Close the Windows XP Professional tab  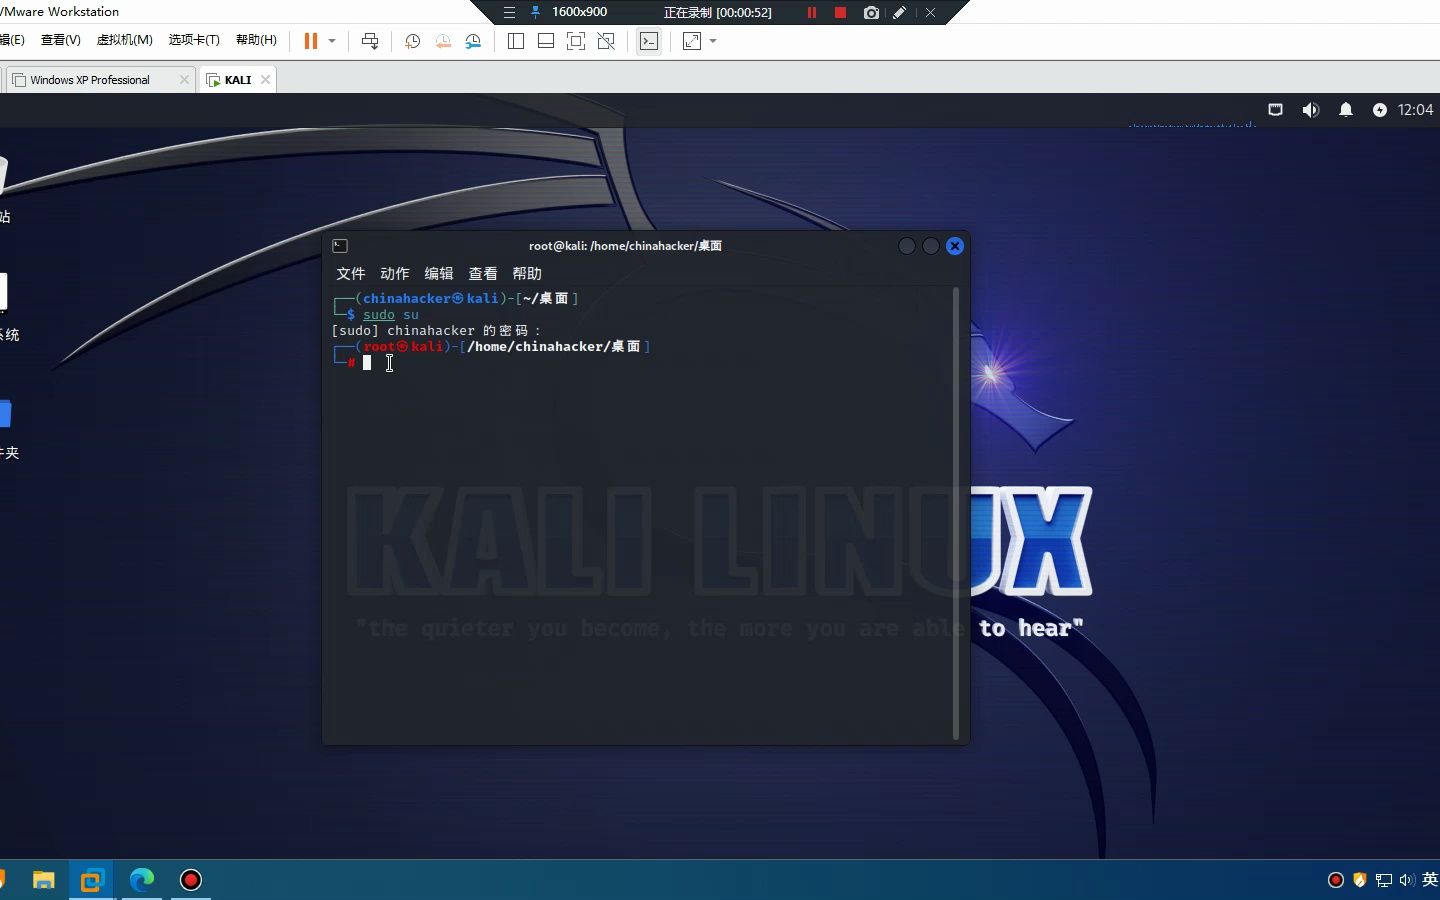184,80
